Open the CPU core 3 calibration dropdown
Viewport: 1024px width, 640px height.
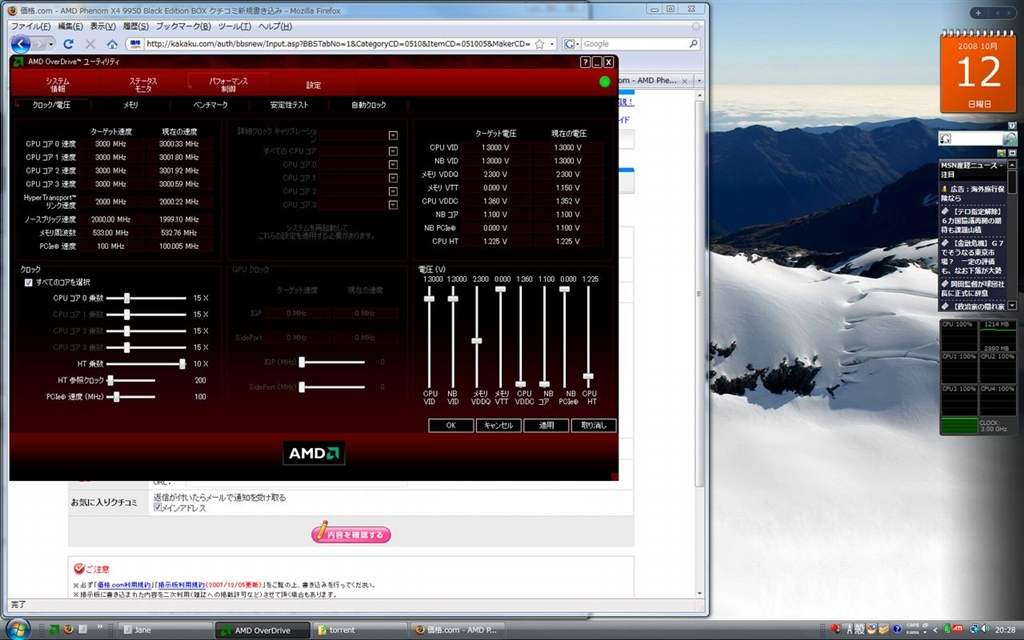point(393,205)
